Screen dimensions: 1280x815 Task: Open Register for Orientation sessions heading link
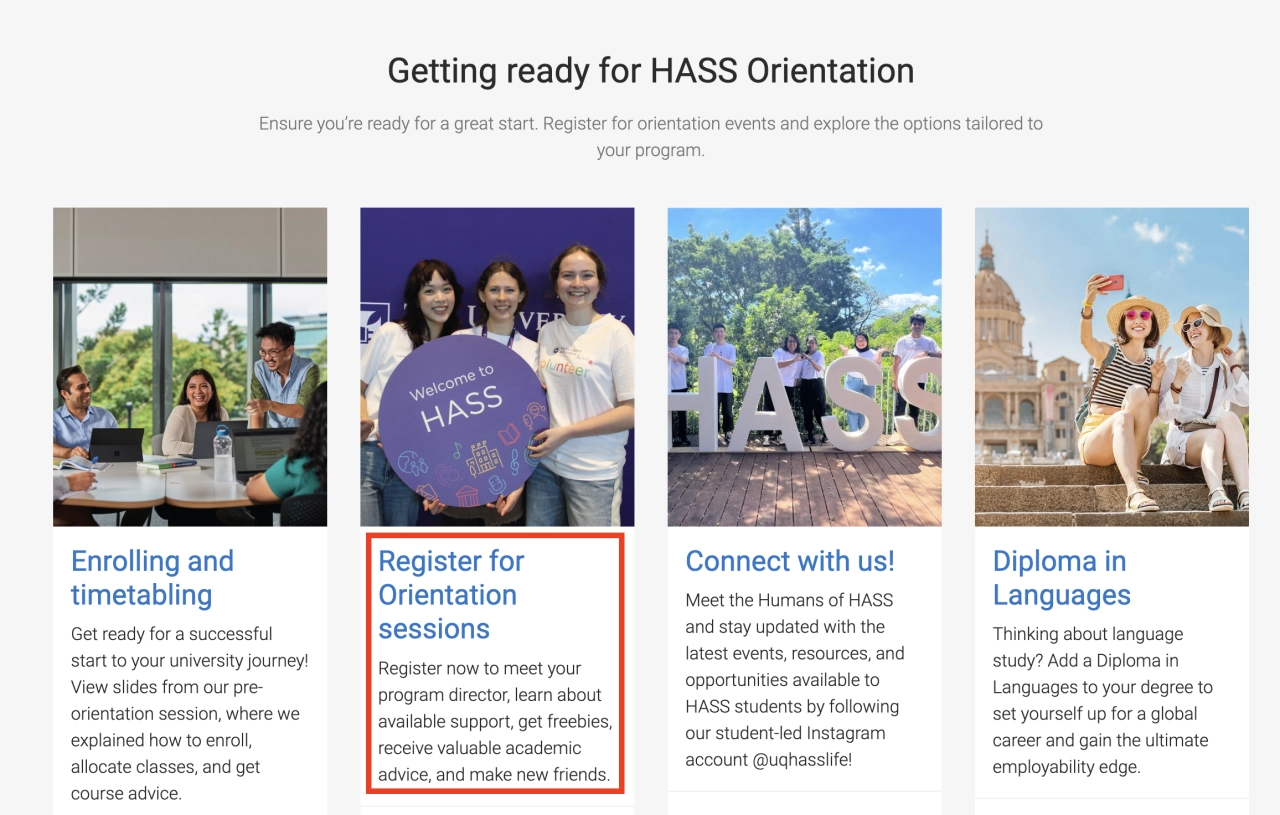(451, 595)
